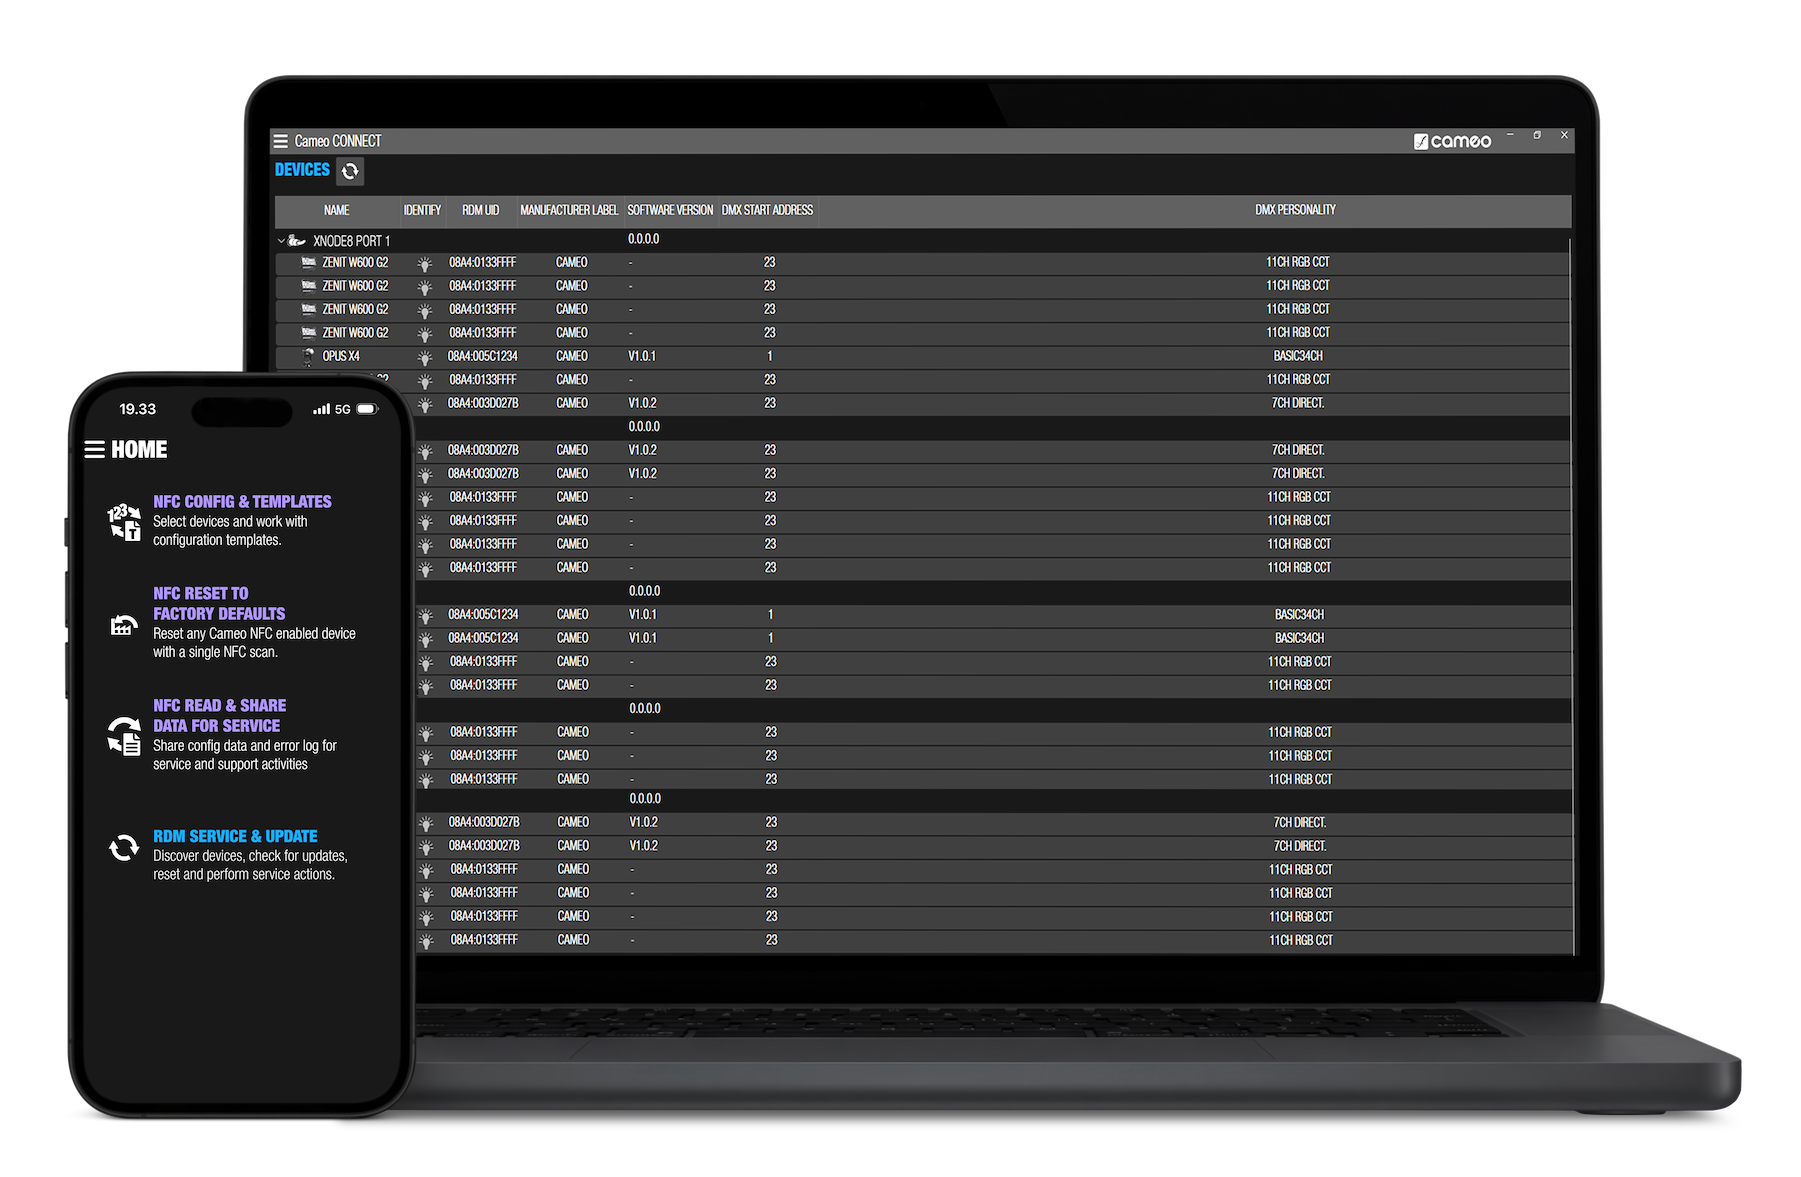Tap the NFC Read & Share icon
The height and width of the screenshot is (1177, 1801).
(124, 735)
